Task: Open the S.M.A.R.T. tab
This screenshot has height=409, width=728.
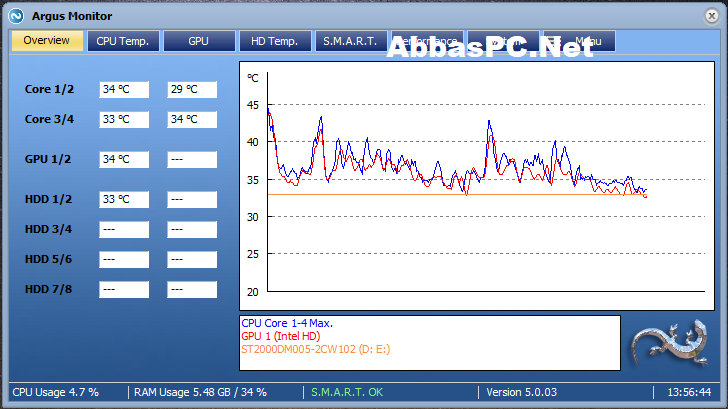Action: (x=351, y=41)
